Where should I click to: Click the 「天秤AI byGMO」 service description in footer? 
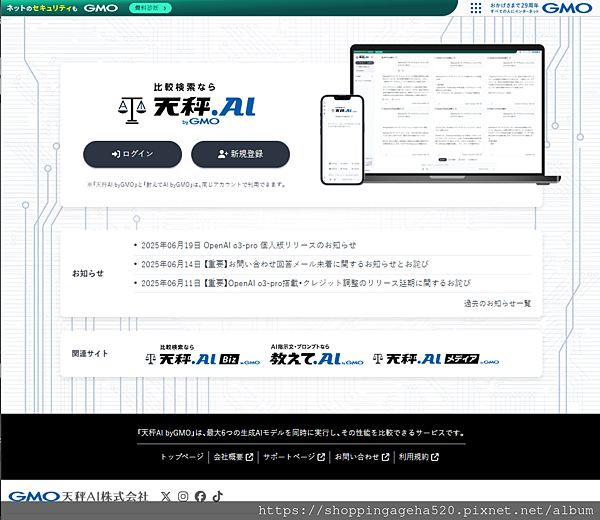301,433
